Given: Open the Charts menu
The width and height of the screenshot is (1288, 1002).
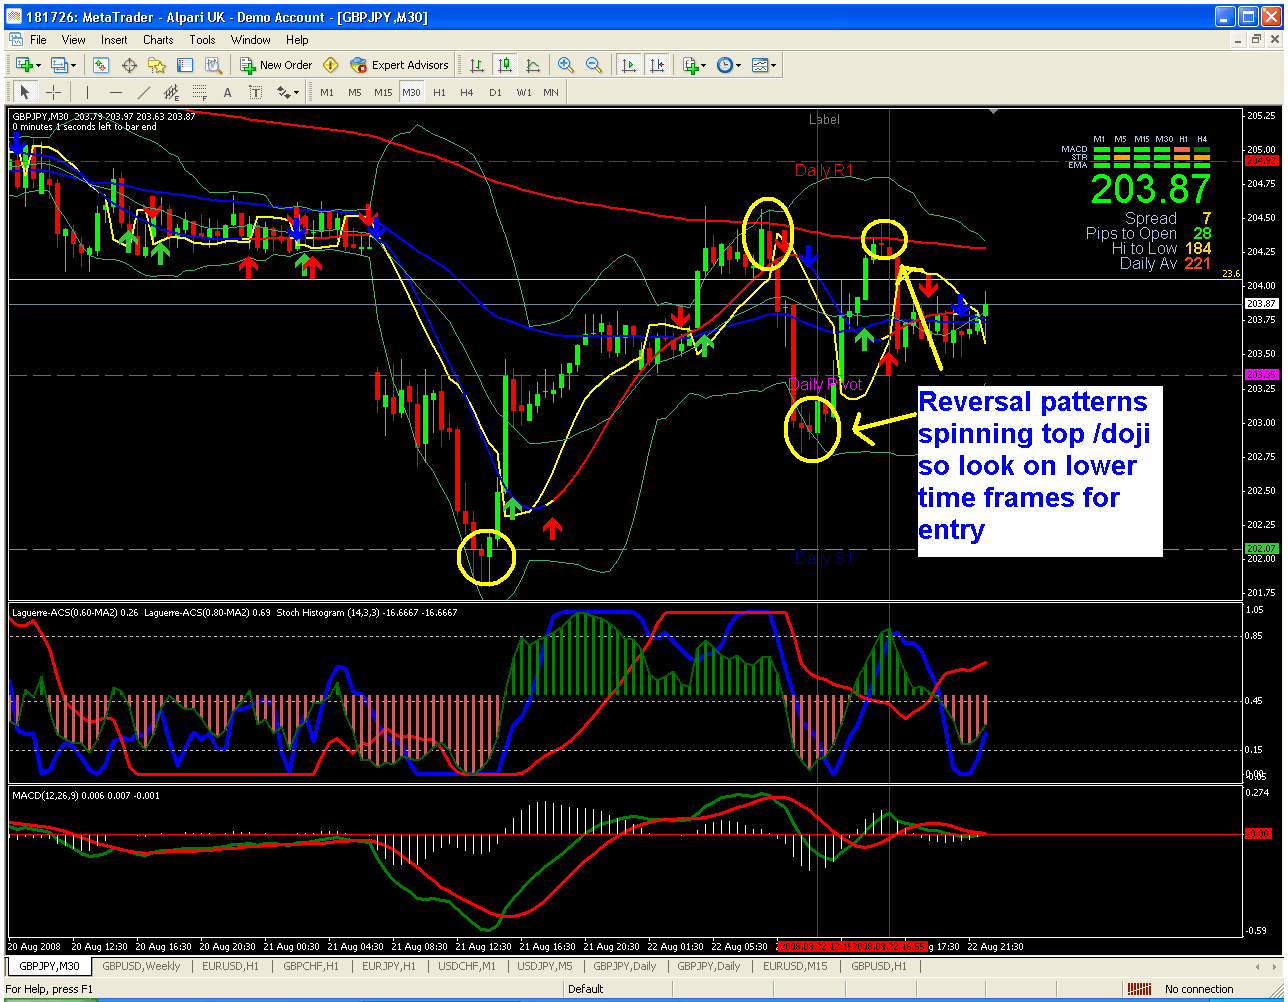Looking at the screenshot, I should (158, 40).
